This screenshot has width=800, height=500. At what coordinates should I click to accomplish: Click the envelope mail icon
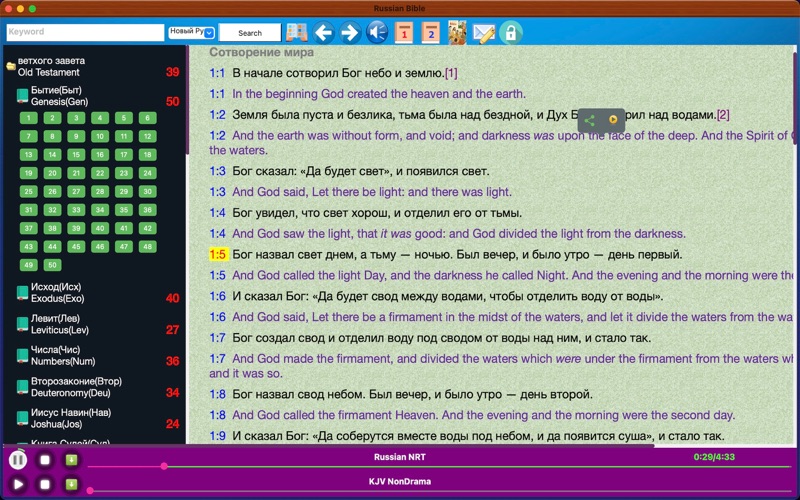(x=484, y=33)
